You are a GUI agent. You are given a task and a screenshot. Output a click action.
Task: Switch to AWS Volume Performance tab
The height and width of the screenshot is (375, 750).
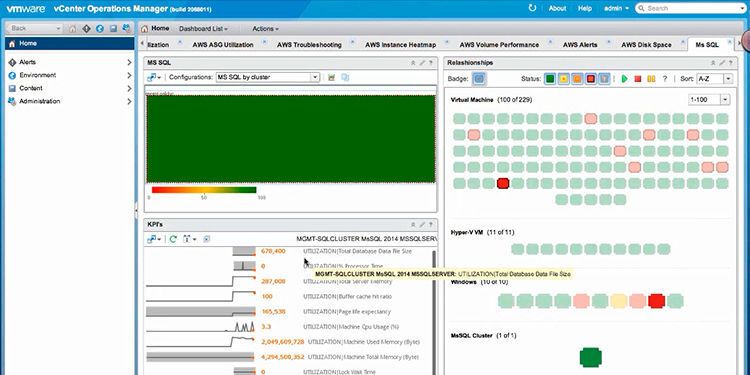[x=499, y=44]
